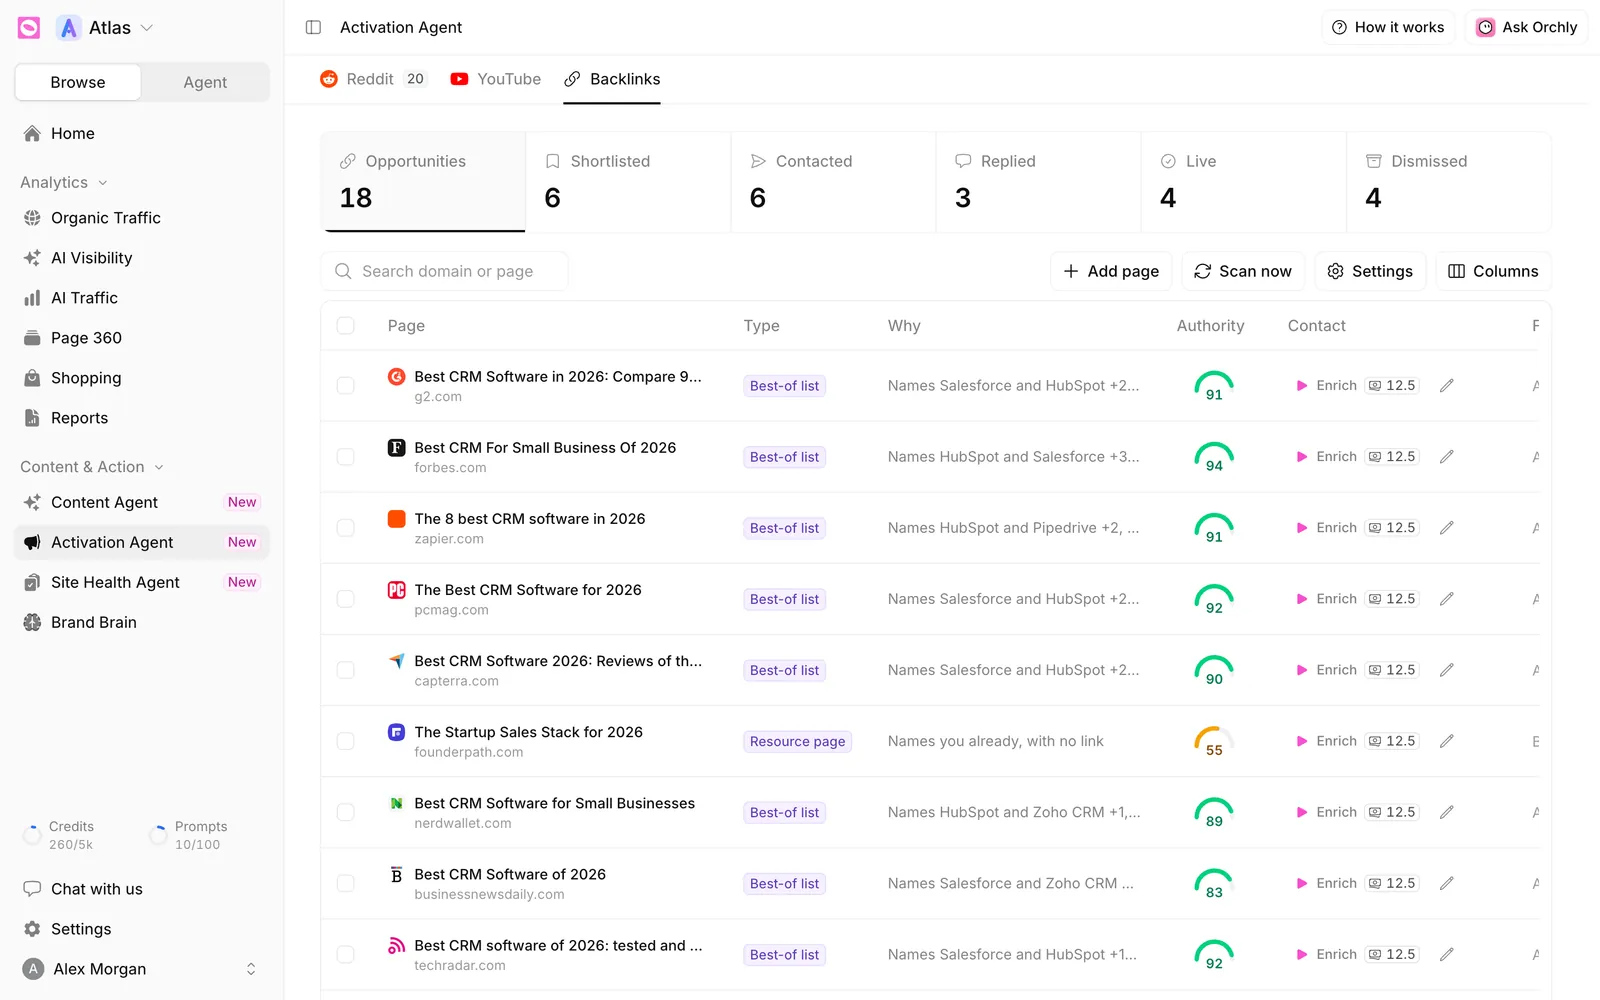The width and height of the screenshot is (1600, 1000).
Task: Click the Add page button
Action: (1111, 271)
